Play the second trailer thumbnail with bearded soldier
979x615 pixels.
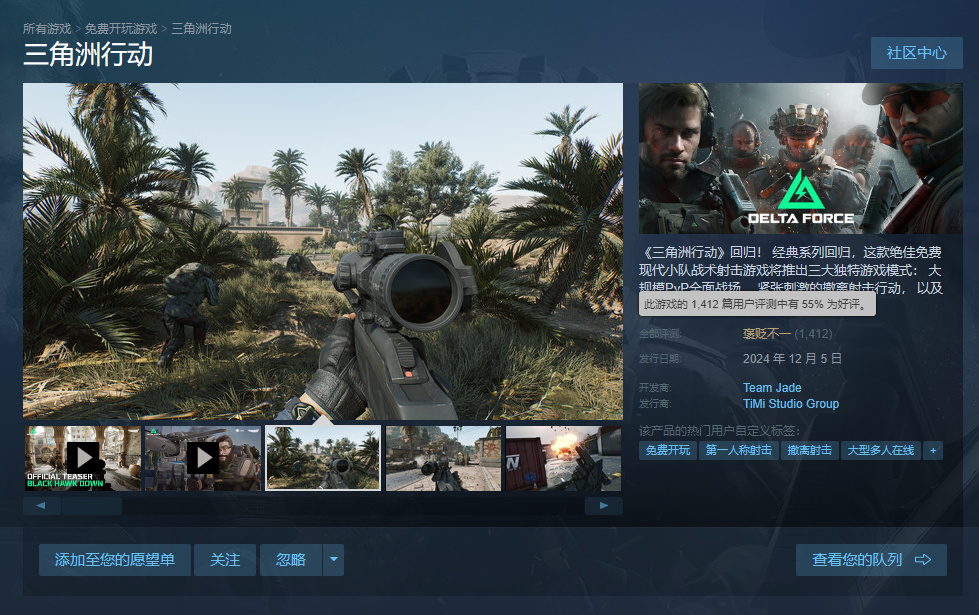(x=203, y=458)
